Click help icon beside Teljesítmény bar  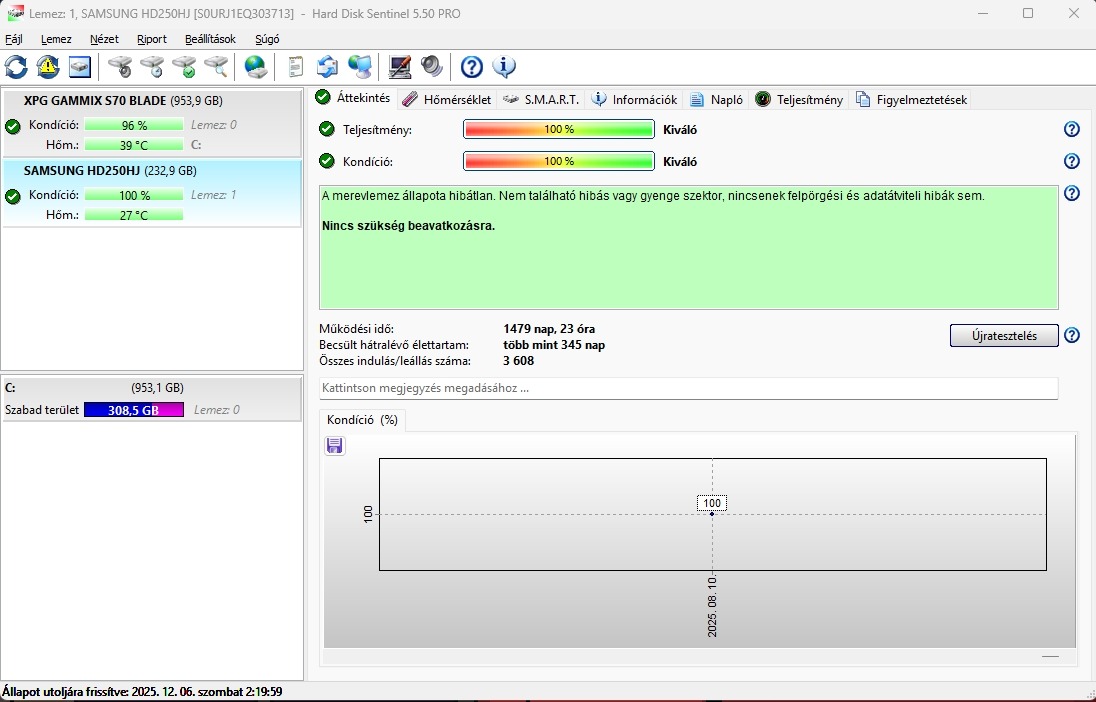tap(1072, 129)
